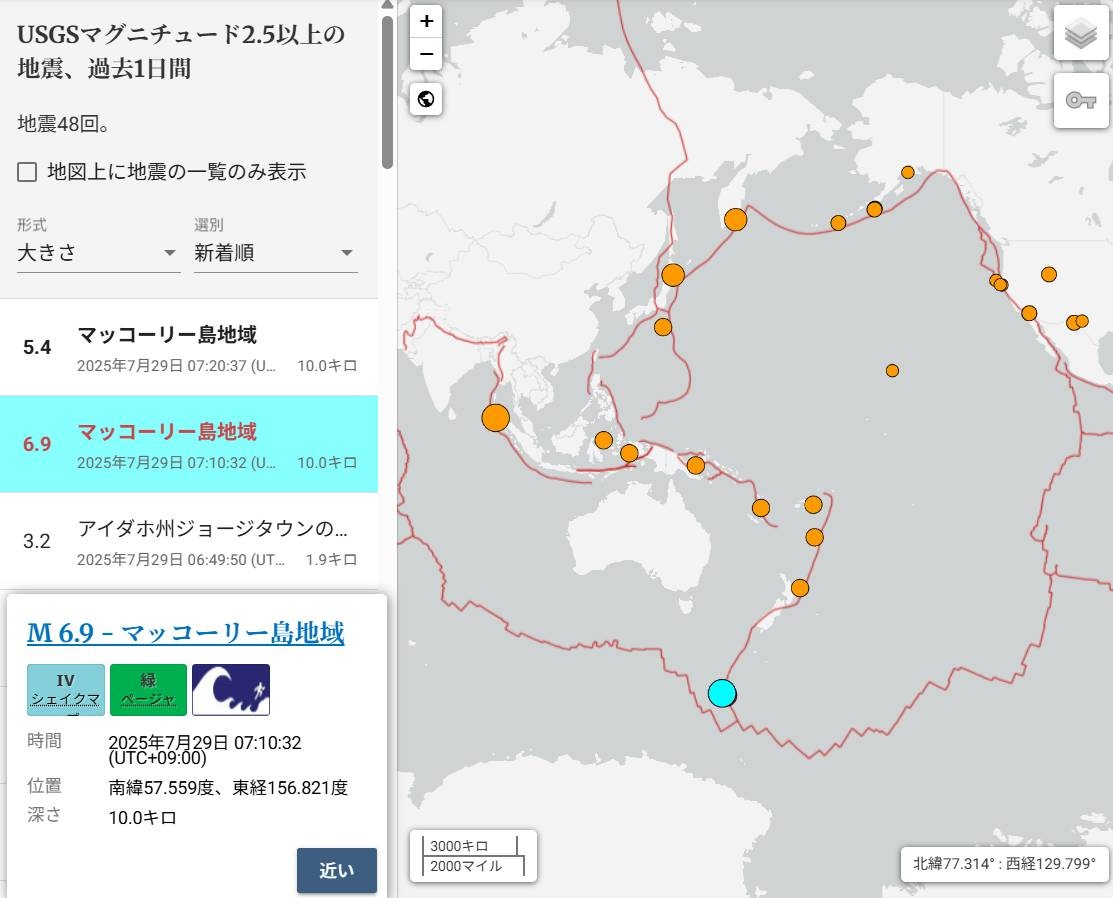This screenshot has width=1113, height=898.
Task: Open the ShakeMap intensity IV badge
Action: point(65,690)
